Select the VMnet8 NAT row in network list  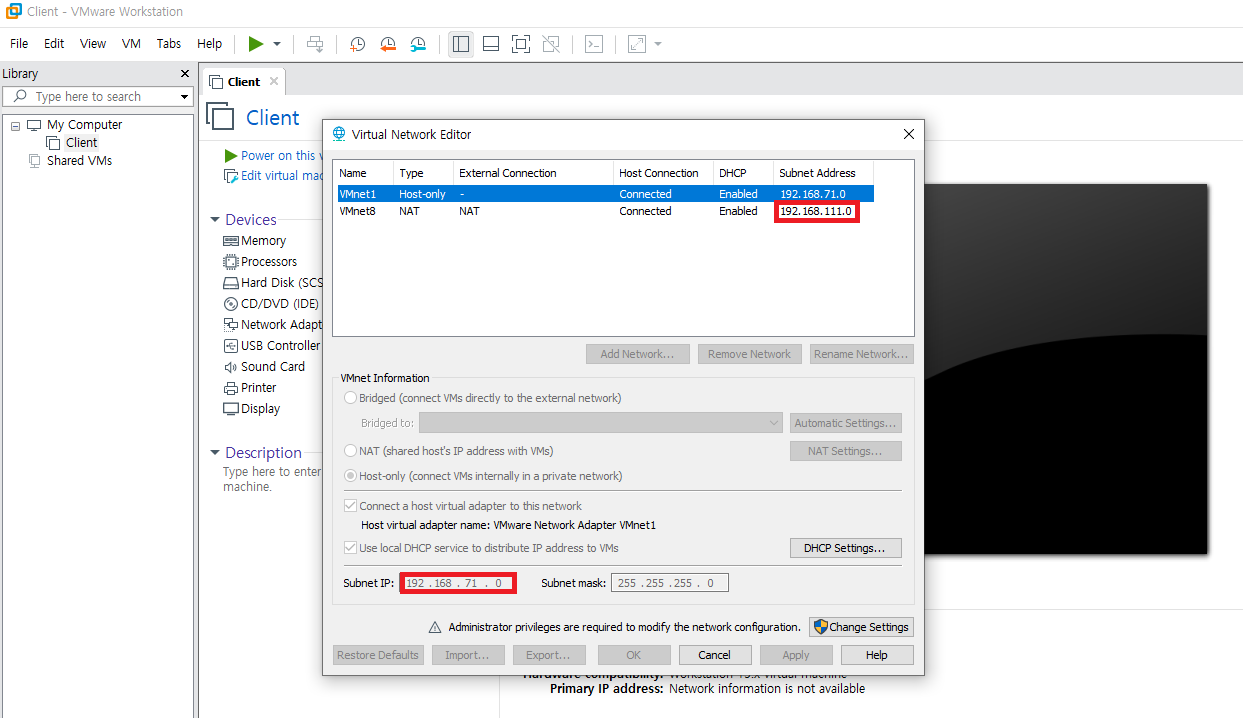tap(605, 211)
